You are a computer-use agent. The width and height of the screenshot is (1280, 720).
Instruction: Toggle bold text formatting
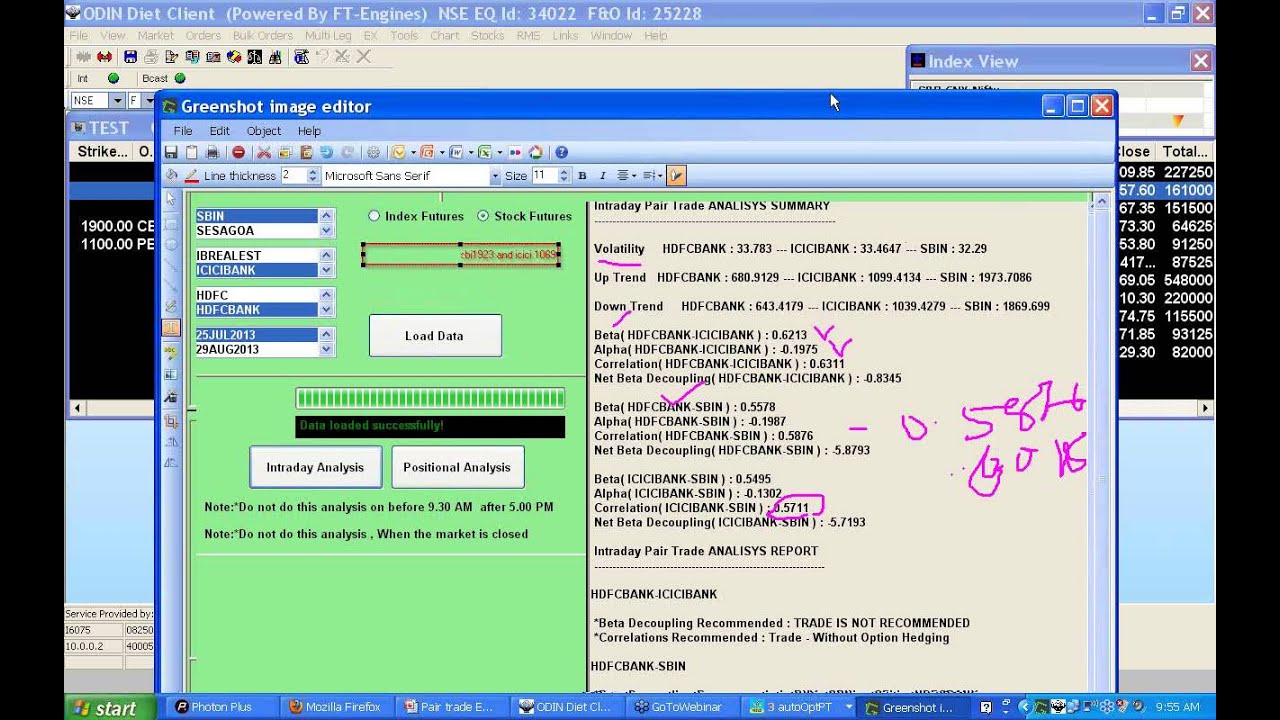click(582, 175)
